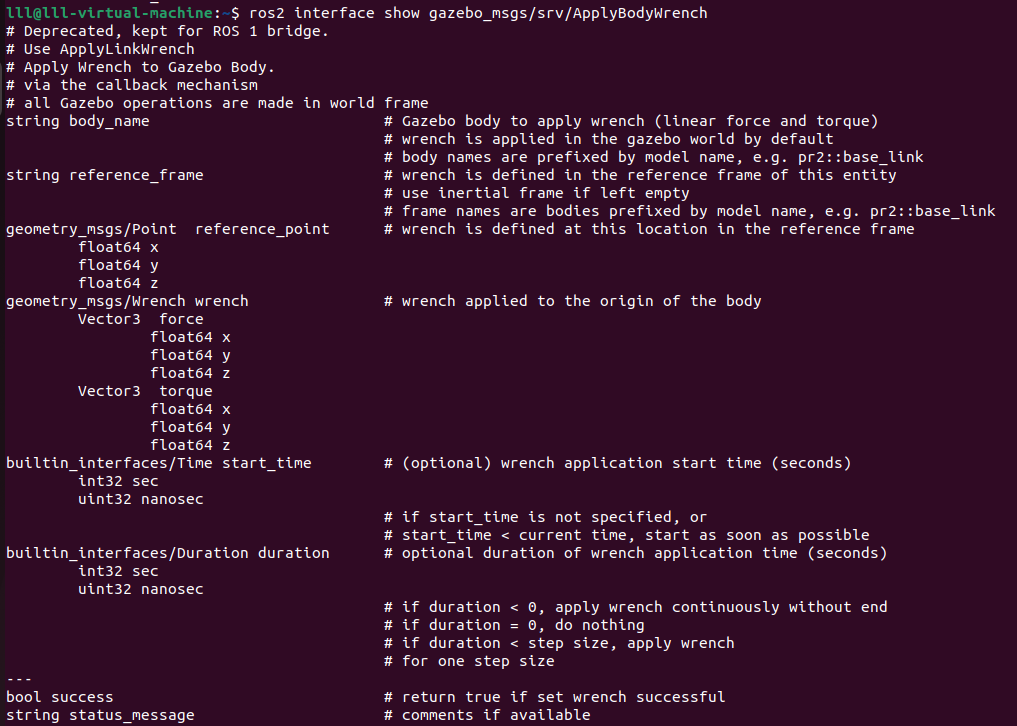The height and width of the screenshot is (726, 1017).
Task: Click 'float64 x' under Vector3 torque
Action: point(190,409)
